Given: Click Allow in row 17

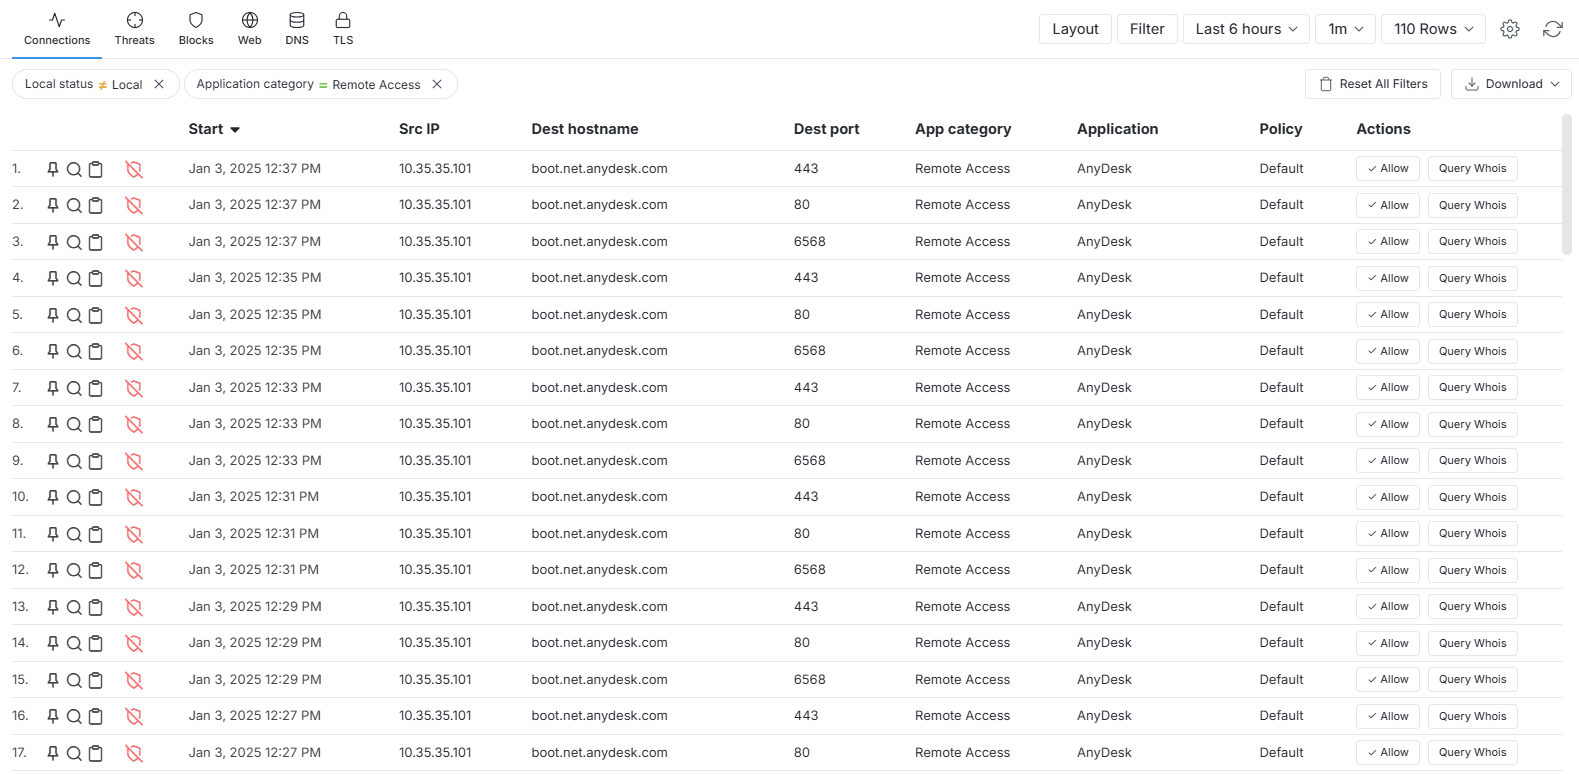Looking at the screenshot, I should [x=1388, y=752].
